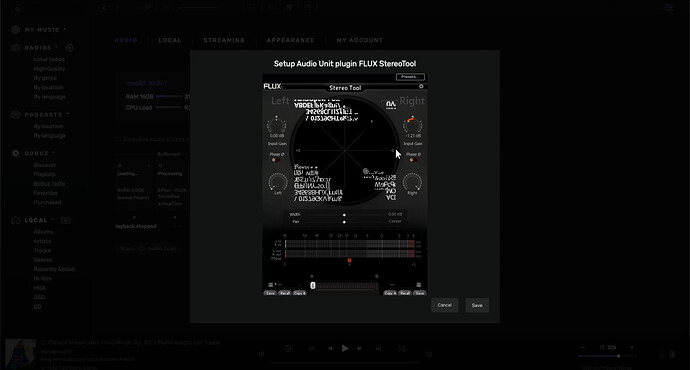This screenshot has height=370, width=690.
Task: Collapse the Qobuz section arrow
Action: coord(53,153)
